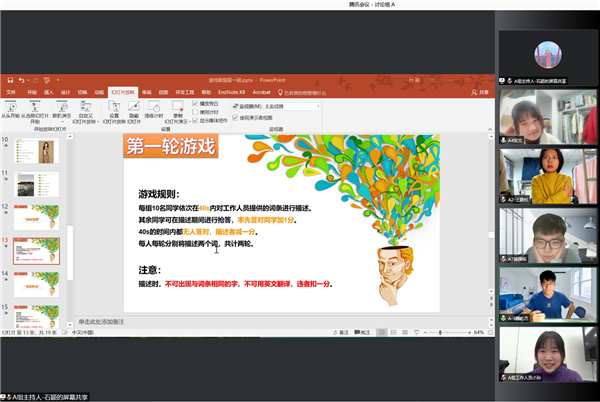600x402 pixels.
Task: Toggle the Play Narrations checkbox
Action: coord(195,103)
